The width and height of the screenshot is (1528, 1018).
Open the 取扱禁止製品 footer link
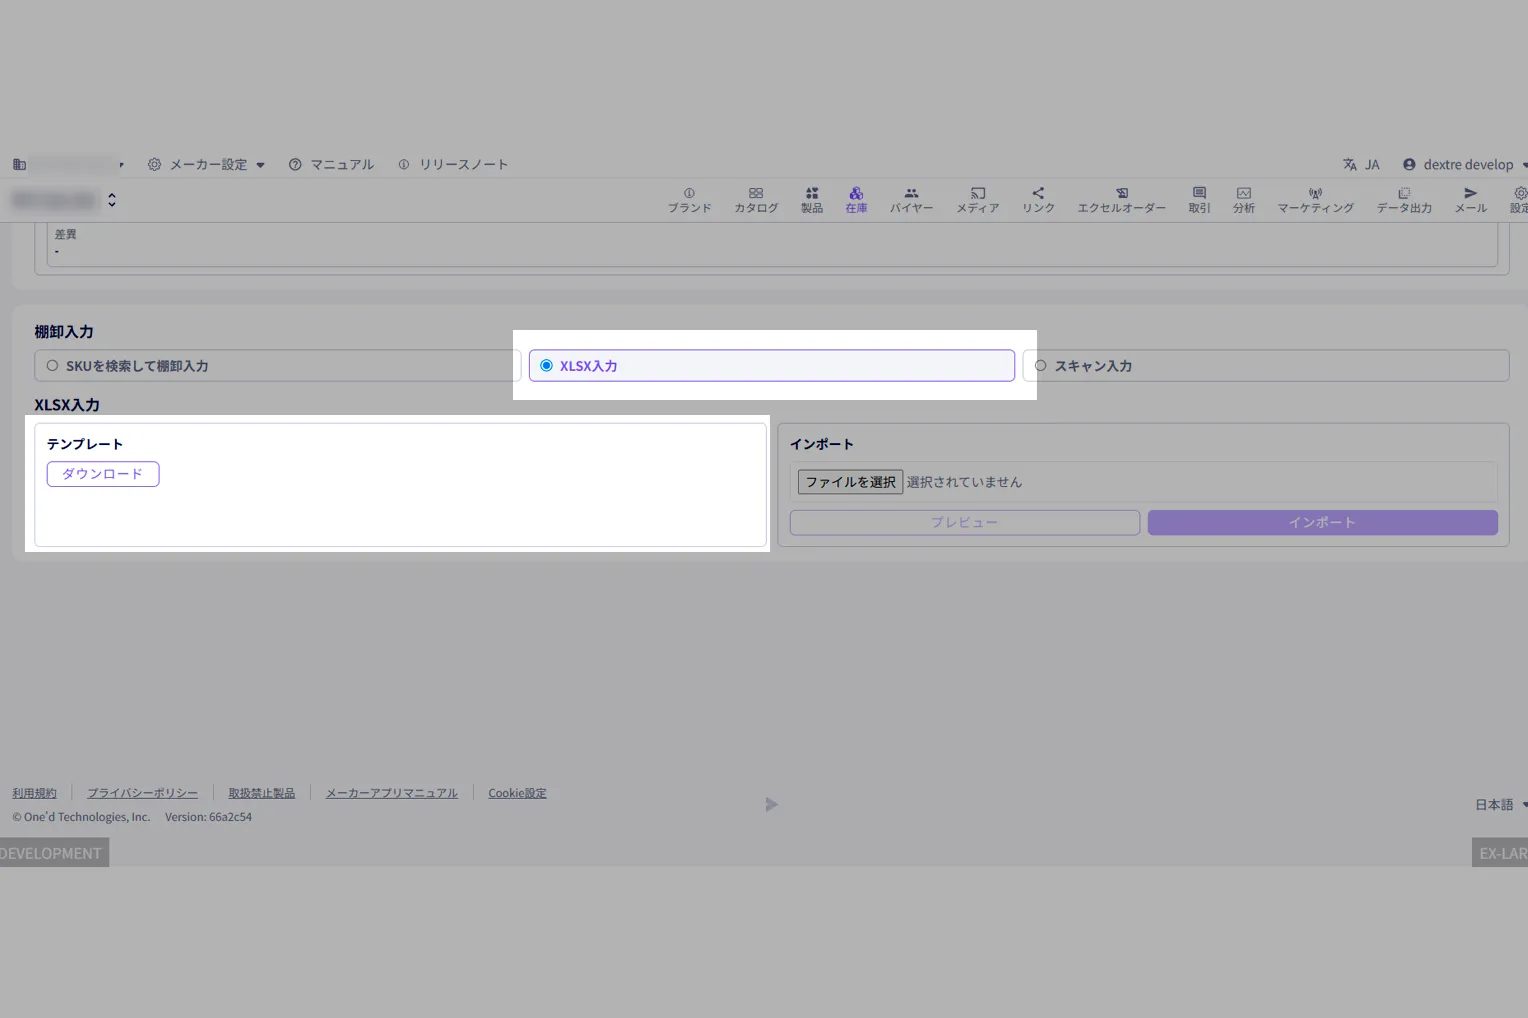262,793
